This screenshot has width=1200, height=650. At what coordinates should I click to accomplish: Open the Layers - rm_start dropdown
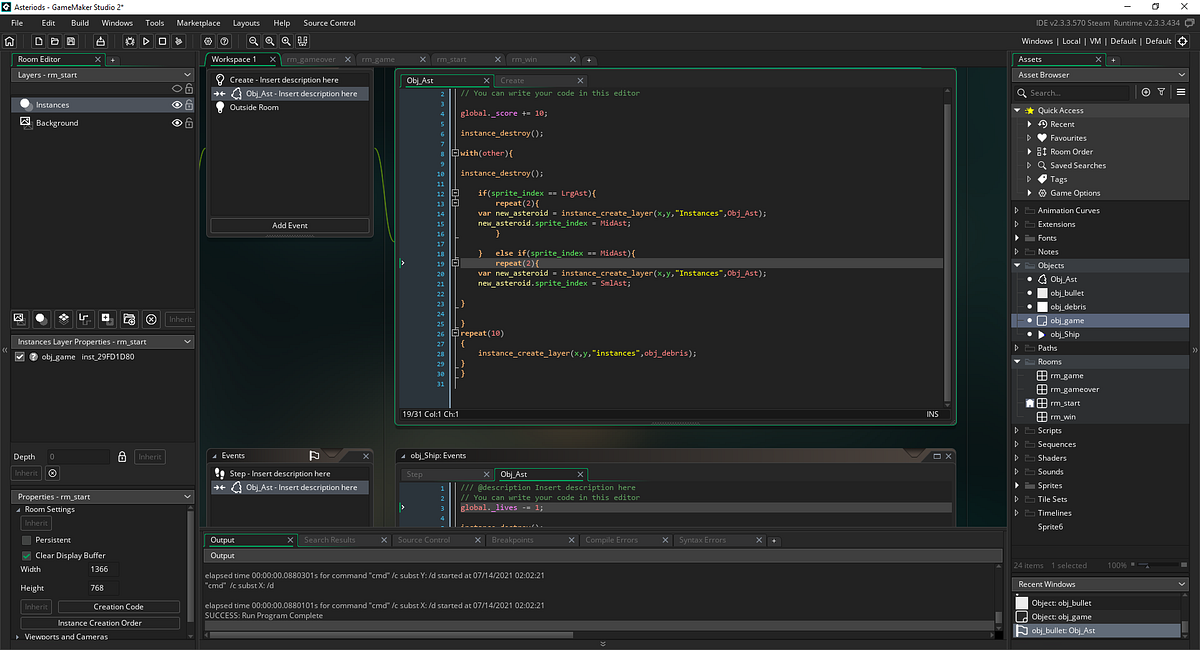coord(186,75)
